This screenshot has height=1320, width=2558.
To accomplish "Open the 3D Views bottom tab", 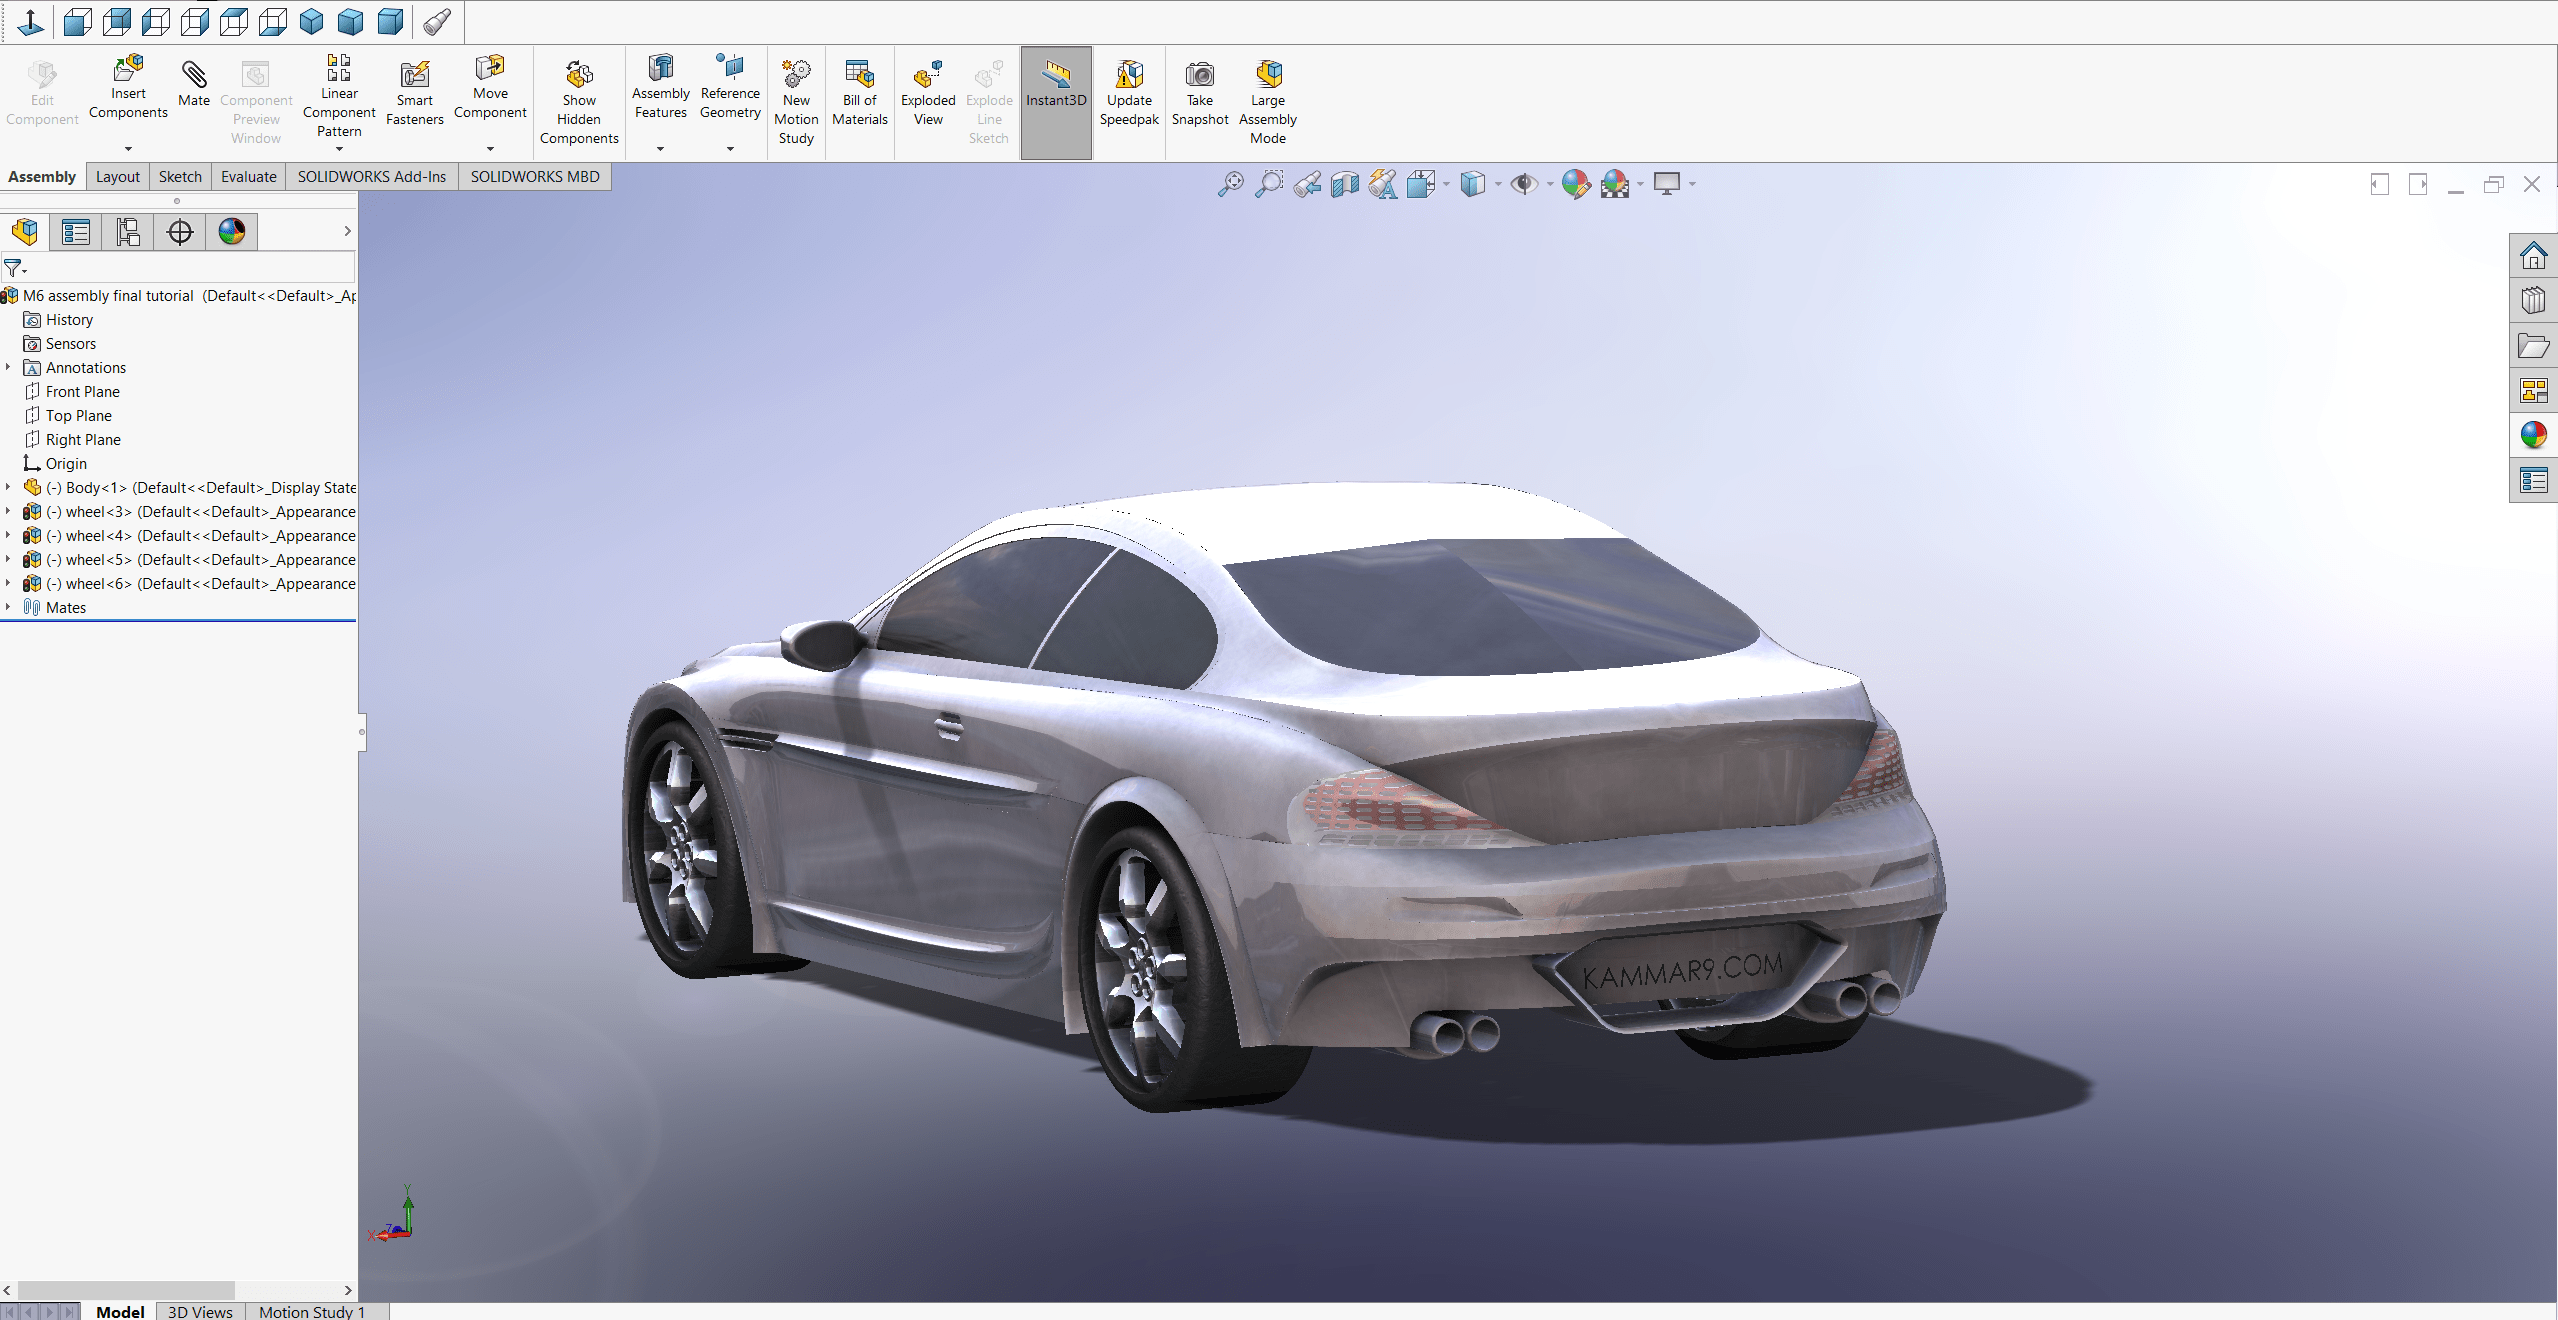I will click(x=200, y=1311).
